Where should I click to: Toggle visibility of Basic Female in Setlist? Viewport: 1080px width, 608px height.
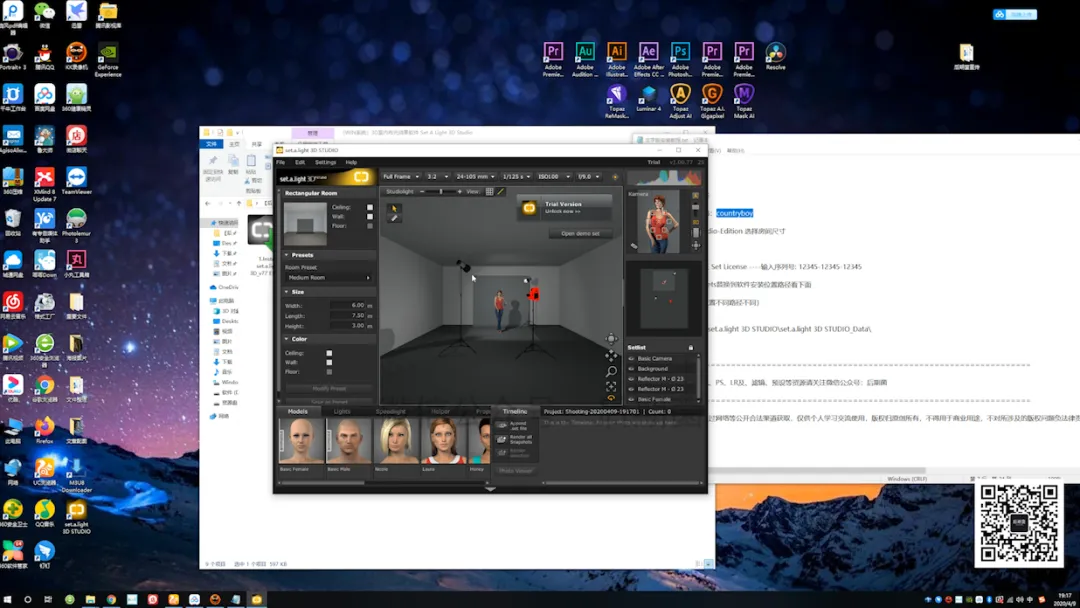[632, 399]
